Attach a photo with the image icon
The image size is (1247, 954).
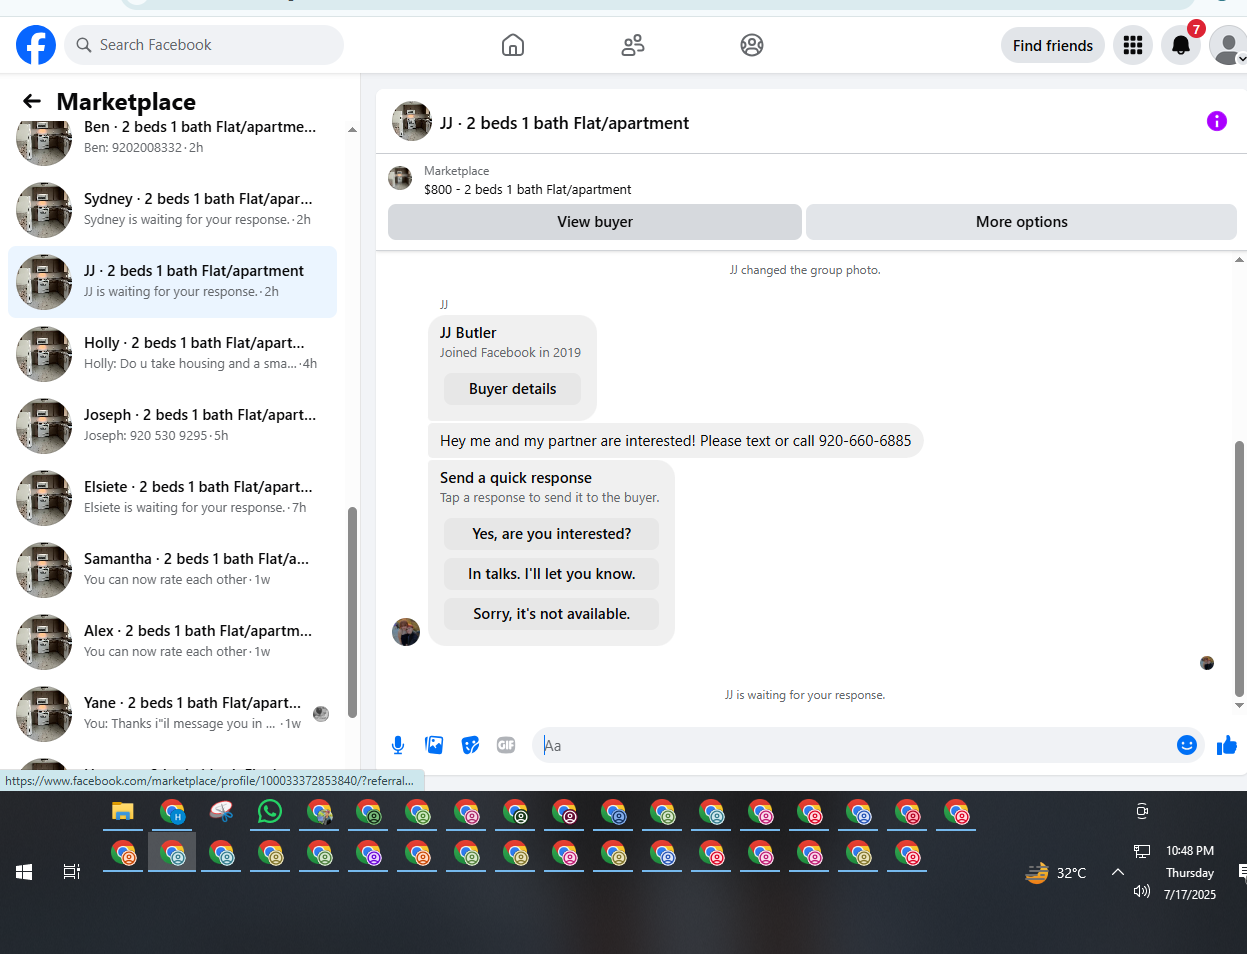(x=434, y=745)
